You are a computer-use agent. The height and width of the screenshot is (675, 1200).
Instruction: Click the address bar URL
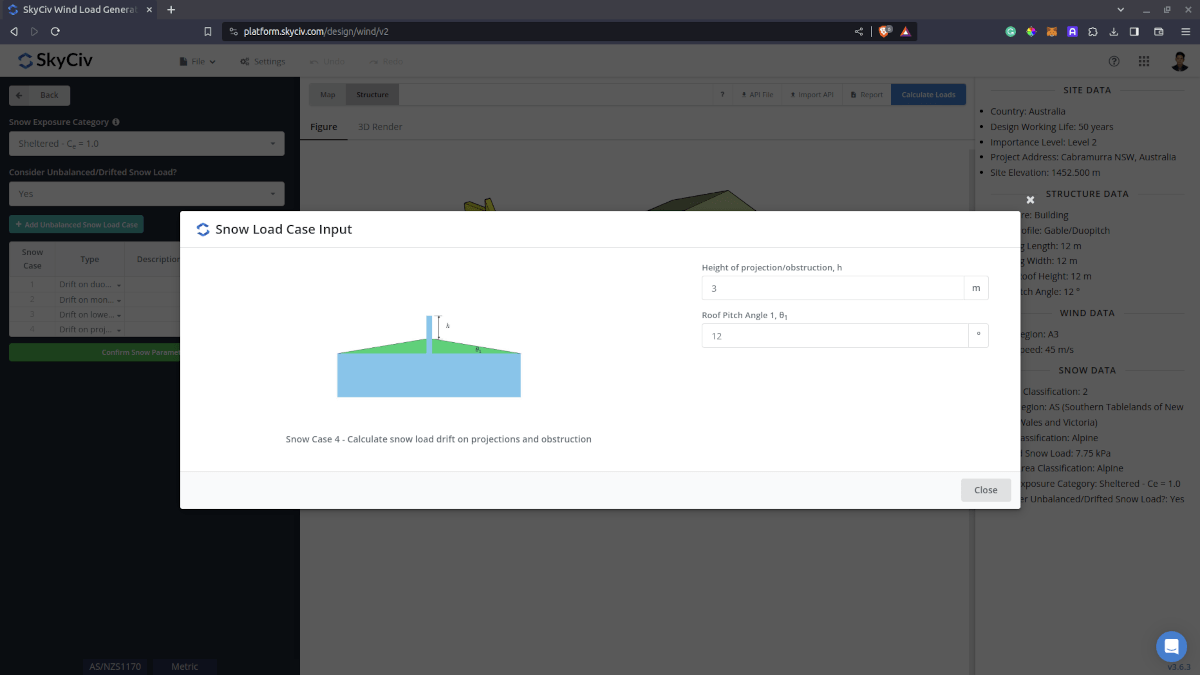[316, 31]
